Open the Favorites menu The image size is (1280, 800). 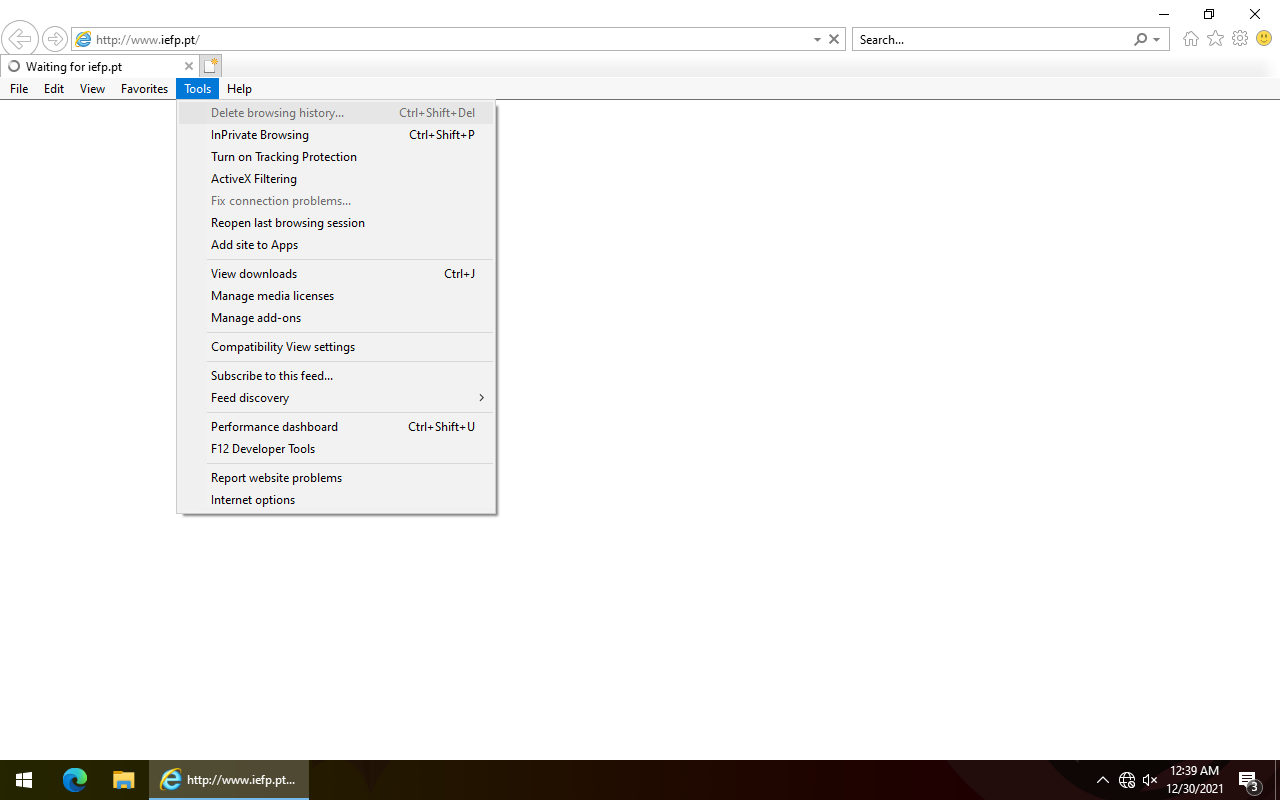[144, 89]
